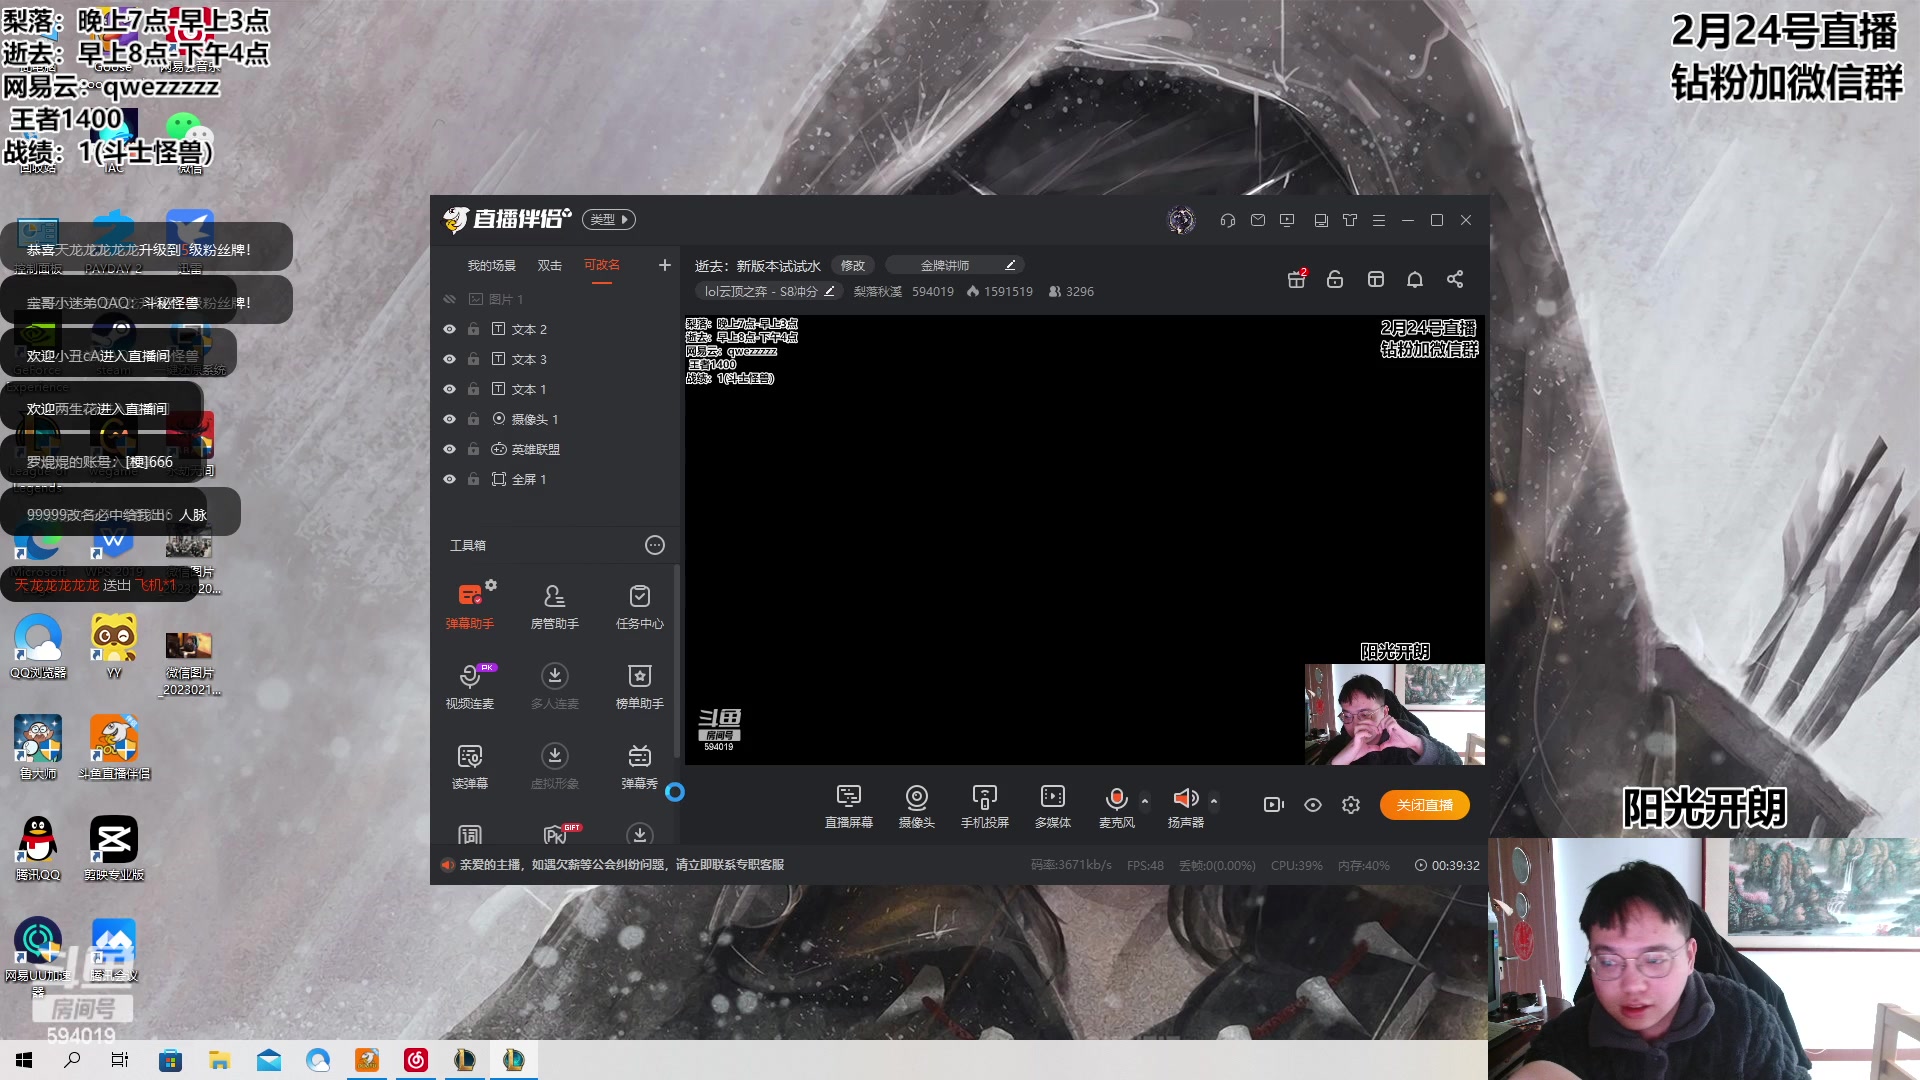Click the guild dispute notice link

[x=621, y=865]
